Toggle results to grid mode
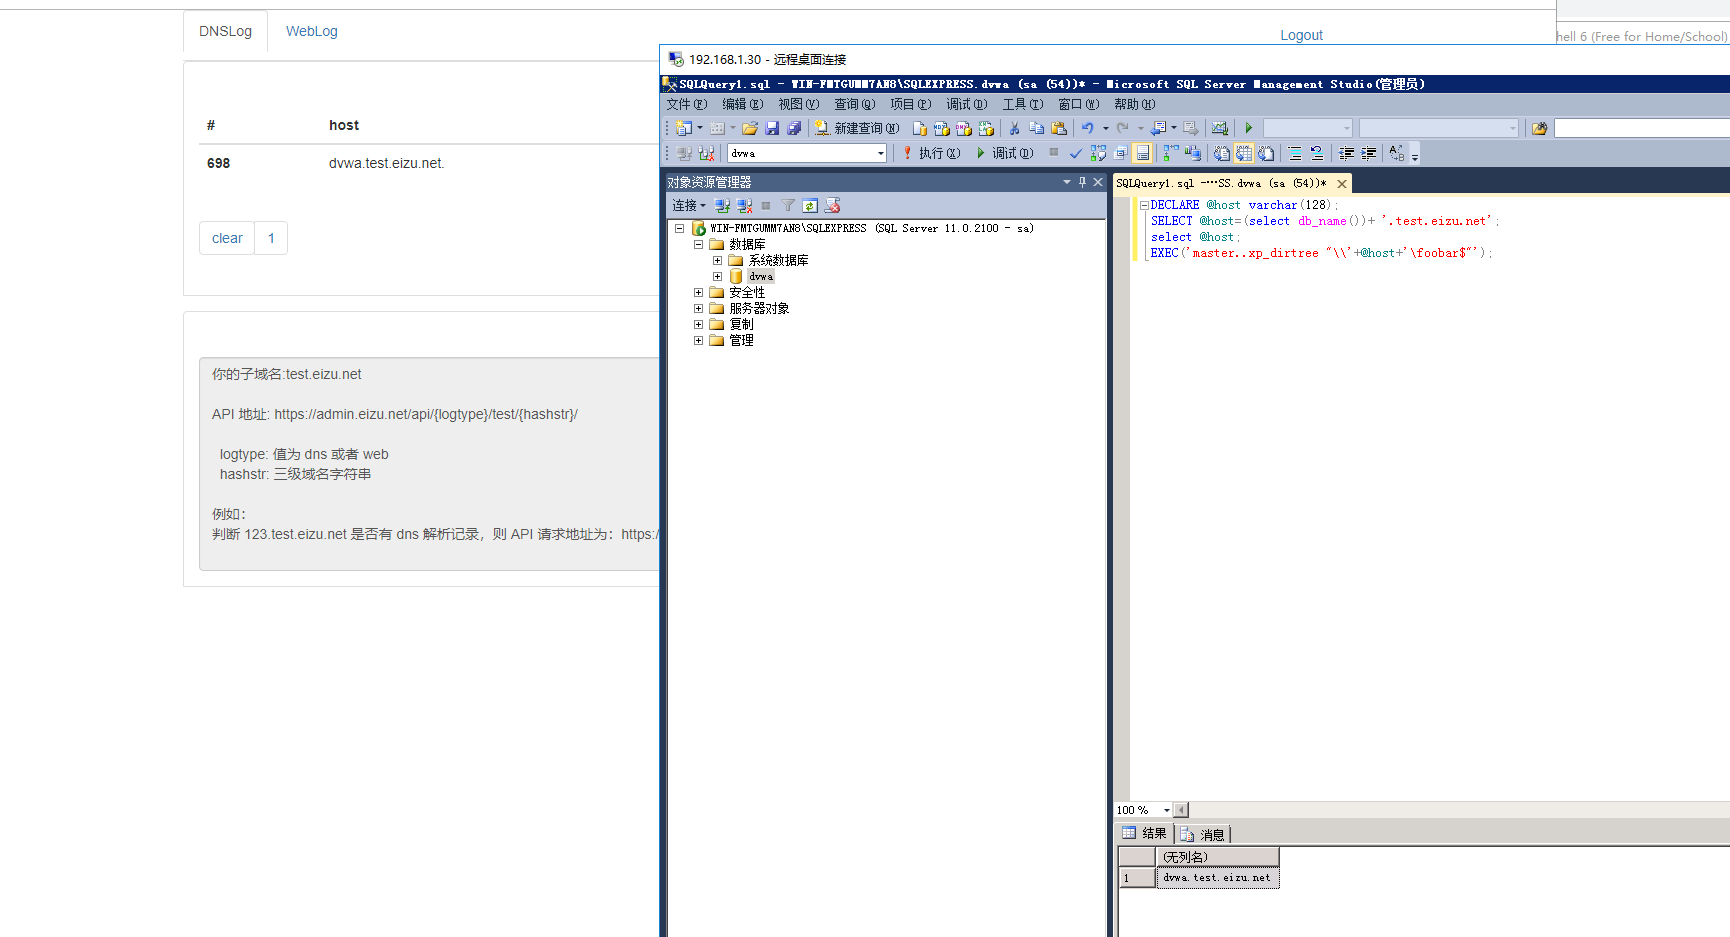The width and height of the screenshot is (1730, 937). [1243, 153]
